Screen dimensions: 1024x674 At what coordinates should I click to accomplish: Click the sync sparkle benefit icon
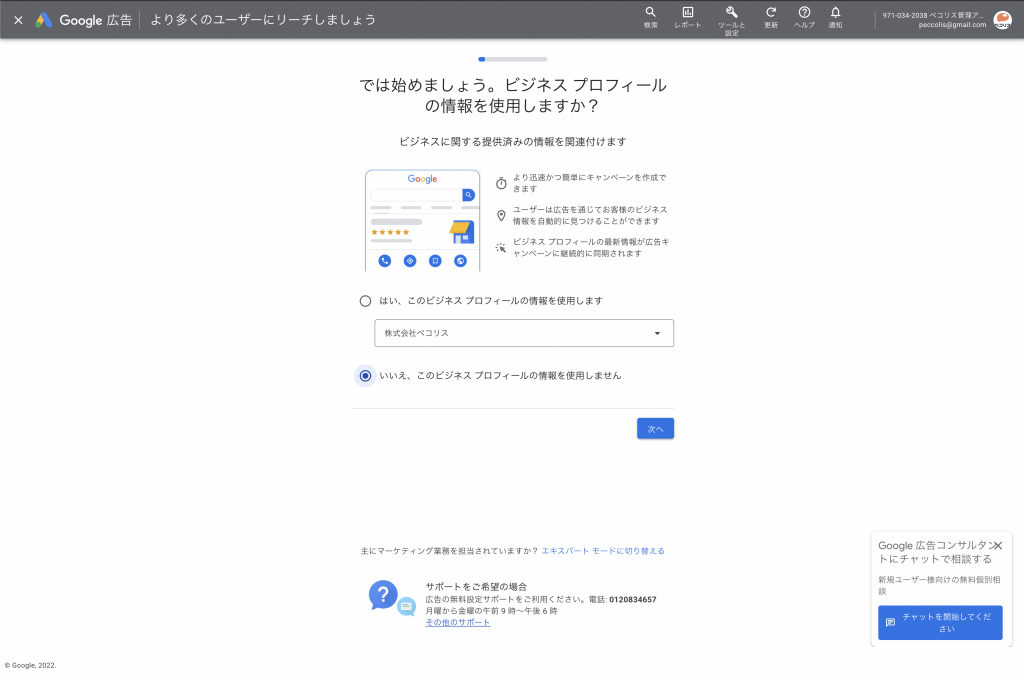(x=501, y=248)
